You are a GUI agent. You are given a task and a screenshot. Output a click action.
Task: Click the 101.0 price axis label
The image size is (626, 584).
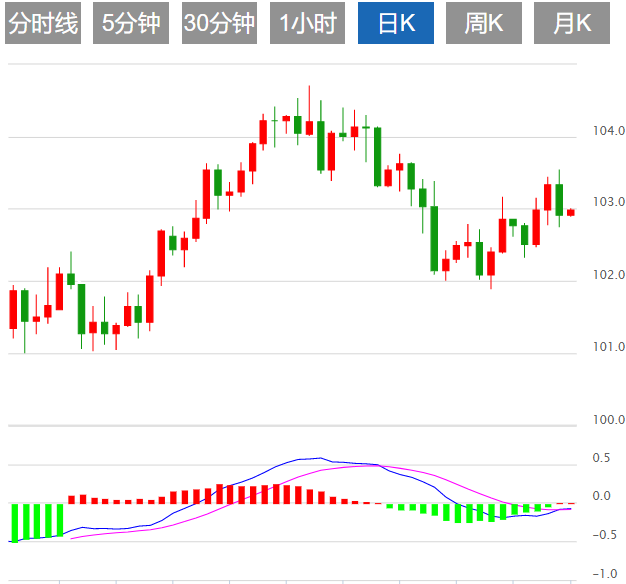point(609,346)
